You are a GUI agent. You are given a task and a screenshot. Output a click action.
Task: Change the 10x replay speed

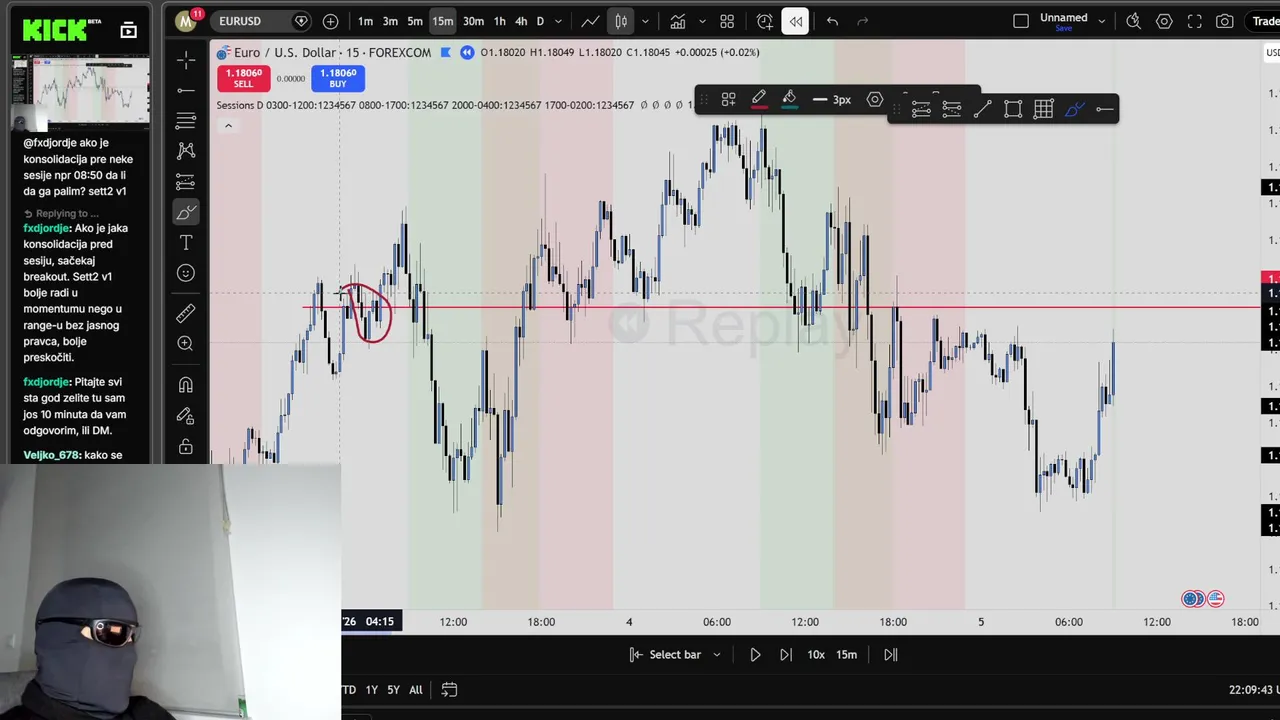coord(816,655)
